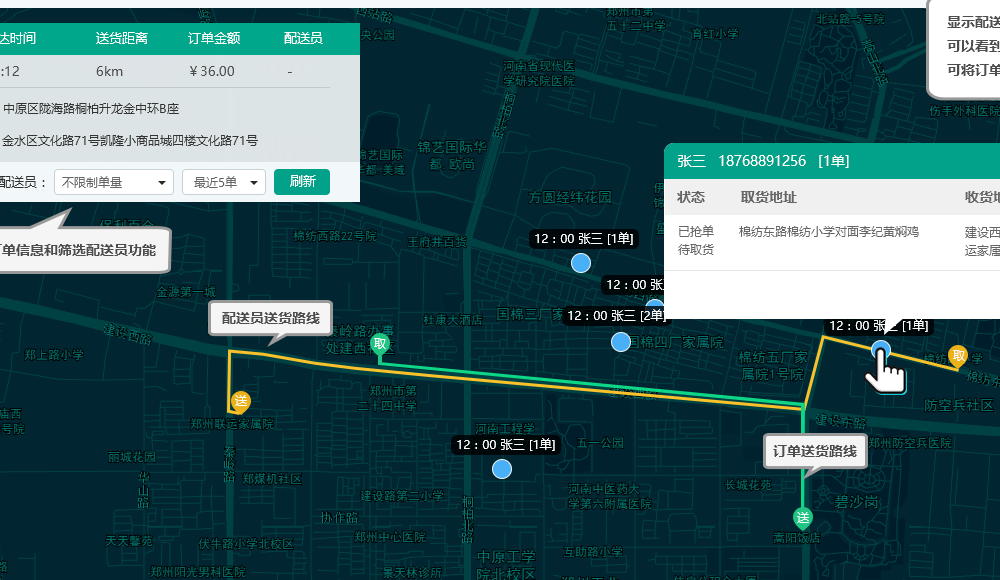Open the 不限制单量 courier filter dropdown
Viewport: 1000px width, 580px height.
pyautogui.click(x=114, y=182)
